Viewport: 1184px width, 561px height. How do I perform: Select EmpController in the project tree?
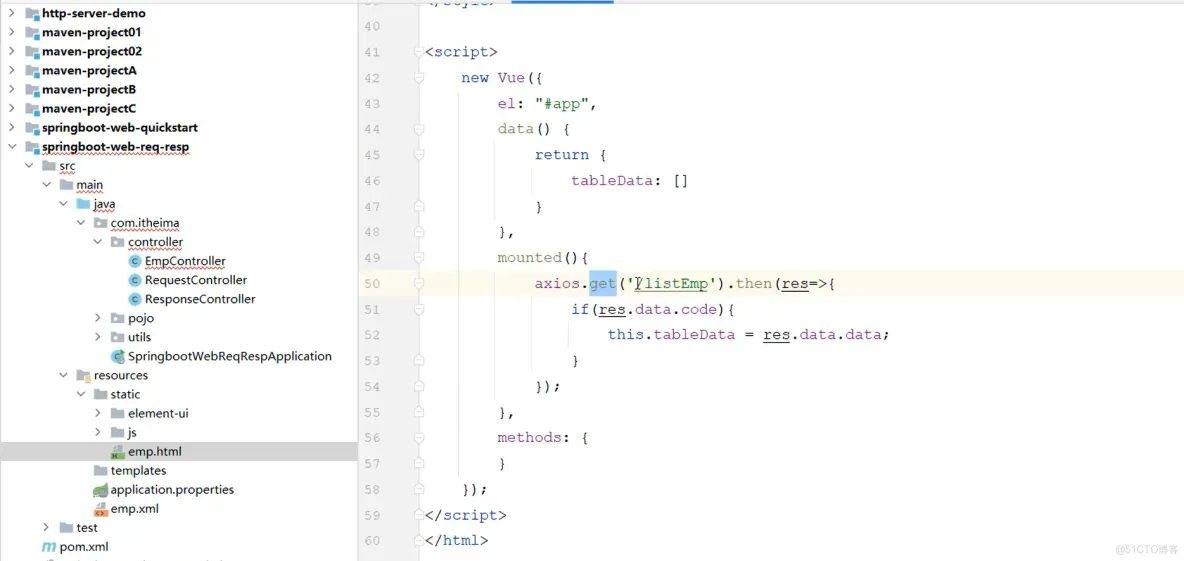(x=185, y=261)
